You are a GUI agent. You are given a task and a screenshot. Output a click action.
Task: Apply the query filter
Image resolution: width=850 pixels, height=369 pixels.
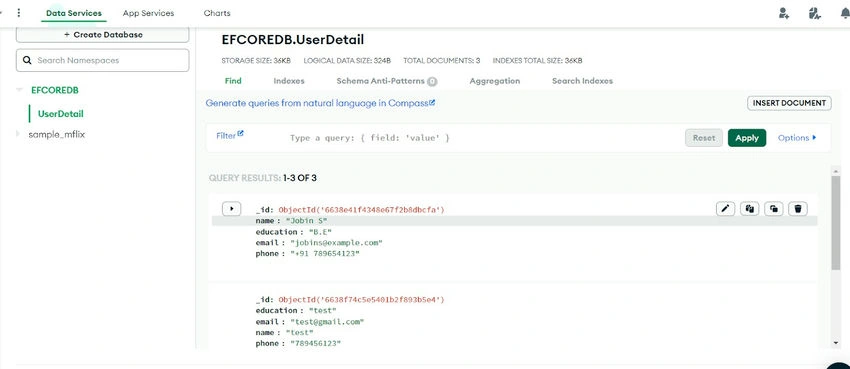[746, 138]
